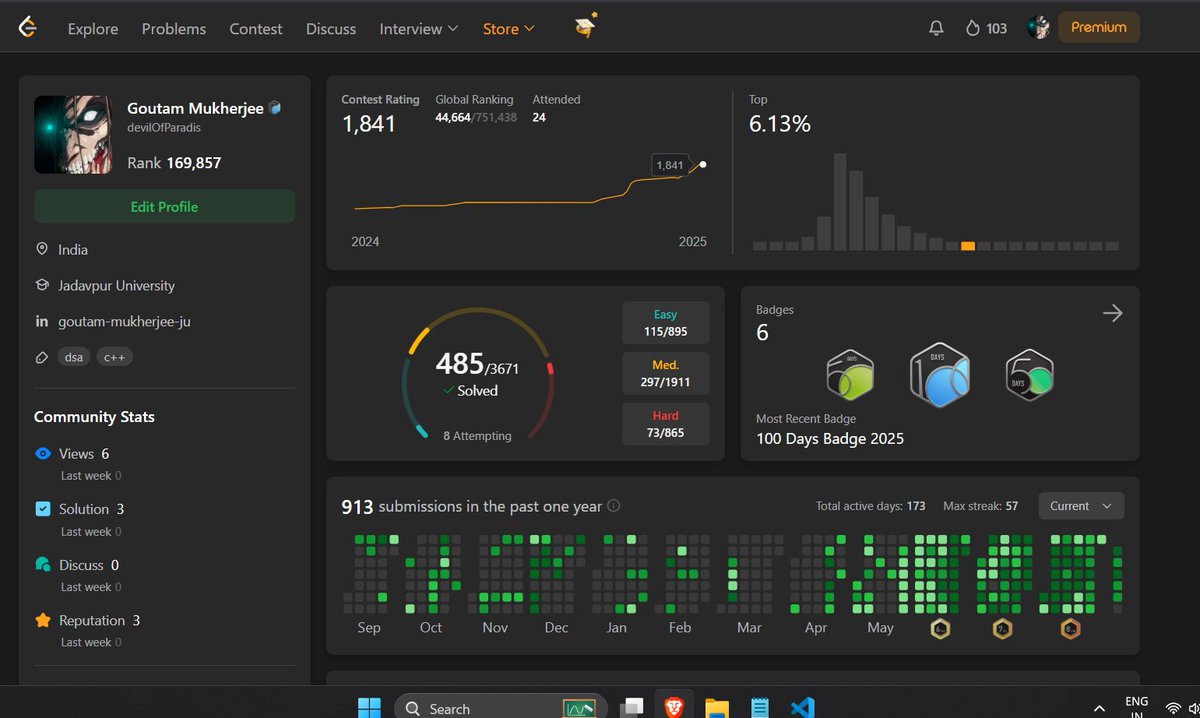Click the taskbar Search field

pyautogui.click(x=501, y=707)
